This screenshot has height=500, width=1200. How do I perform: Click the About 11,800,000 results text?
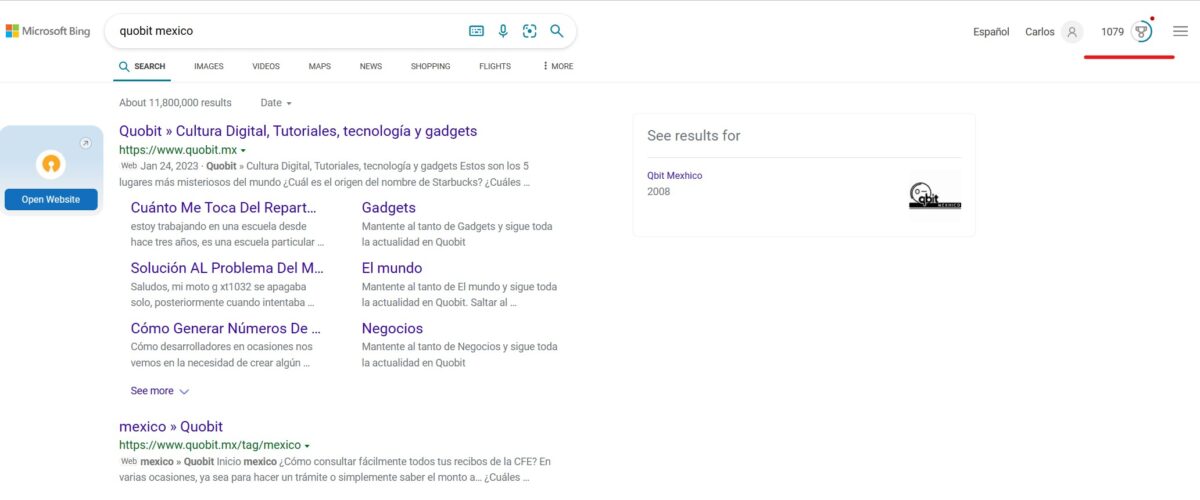tap(175, 103)
